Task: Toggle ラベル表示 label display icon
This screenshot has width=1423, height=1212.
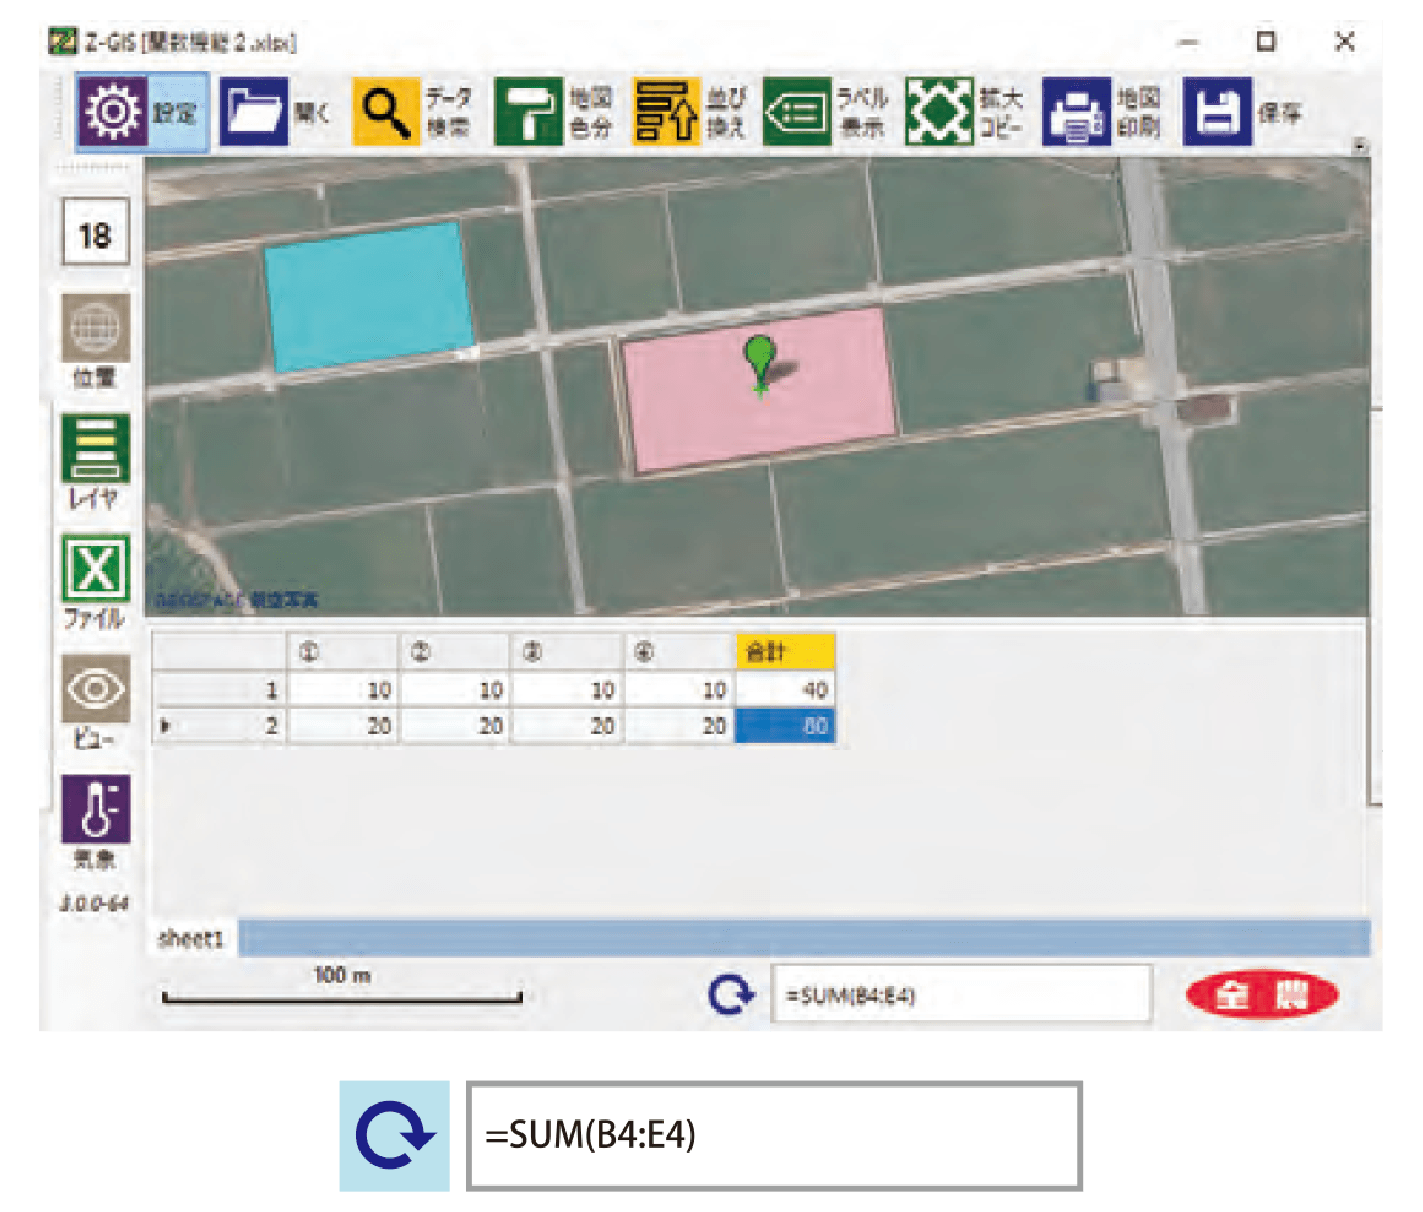Action: [796, 112]
